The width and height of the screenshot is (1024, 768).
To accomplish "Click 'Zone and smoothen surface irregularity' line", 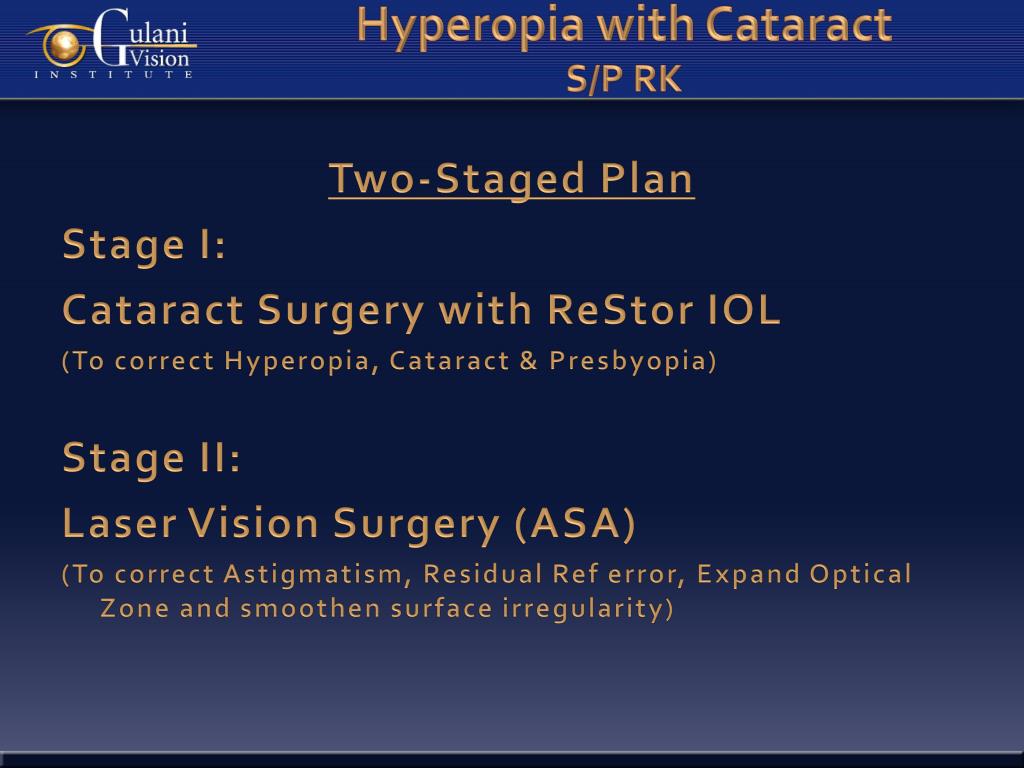I will click(x=387, y=609).
